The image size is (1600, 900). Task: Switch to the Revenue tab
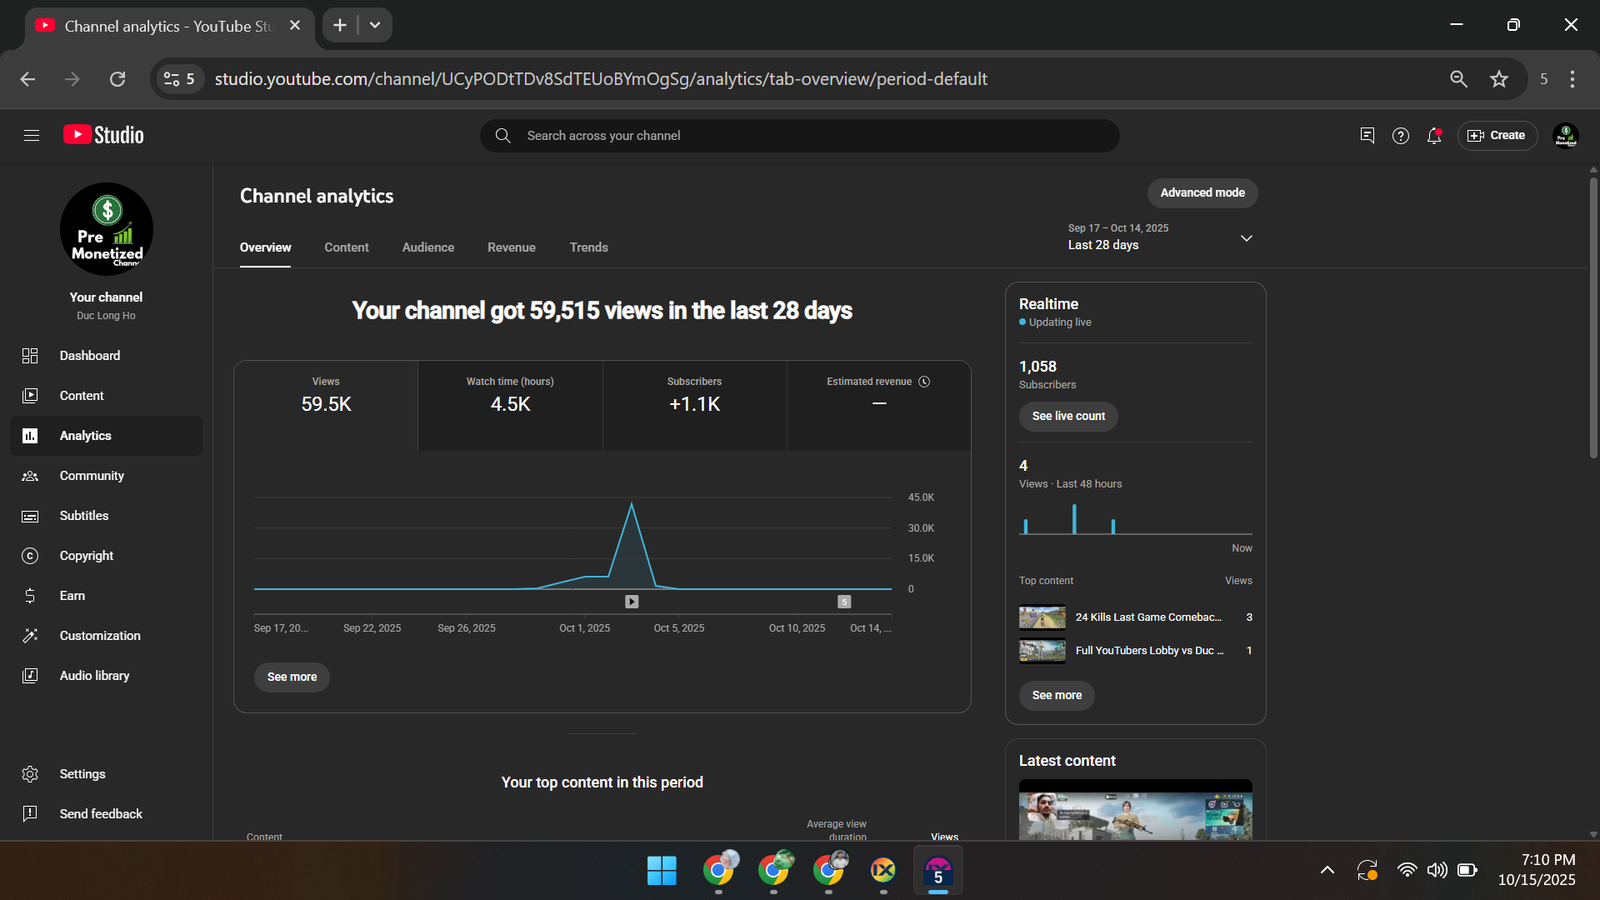pos(511,247)
